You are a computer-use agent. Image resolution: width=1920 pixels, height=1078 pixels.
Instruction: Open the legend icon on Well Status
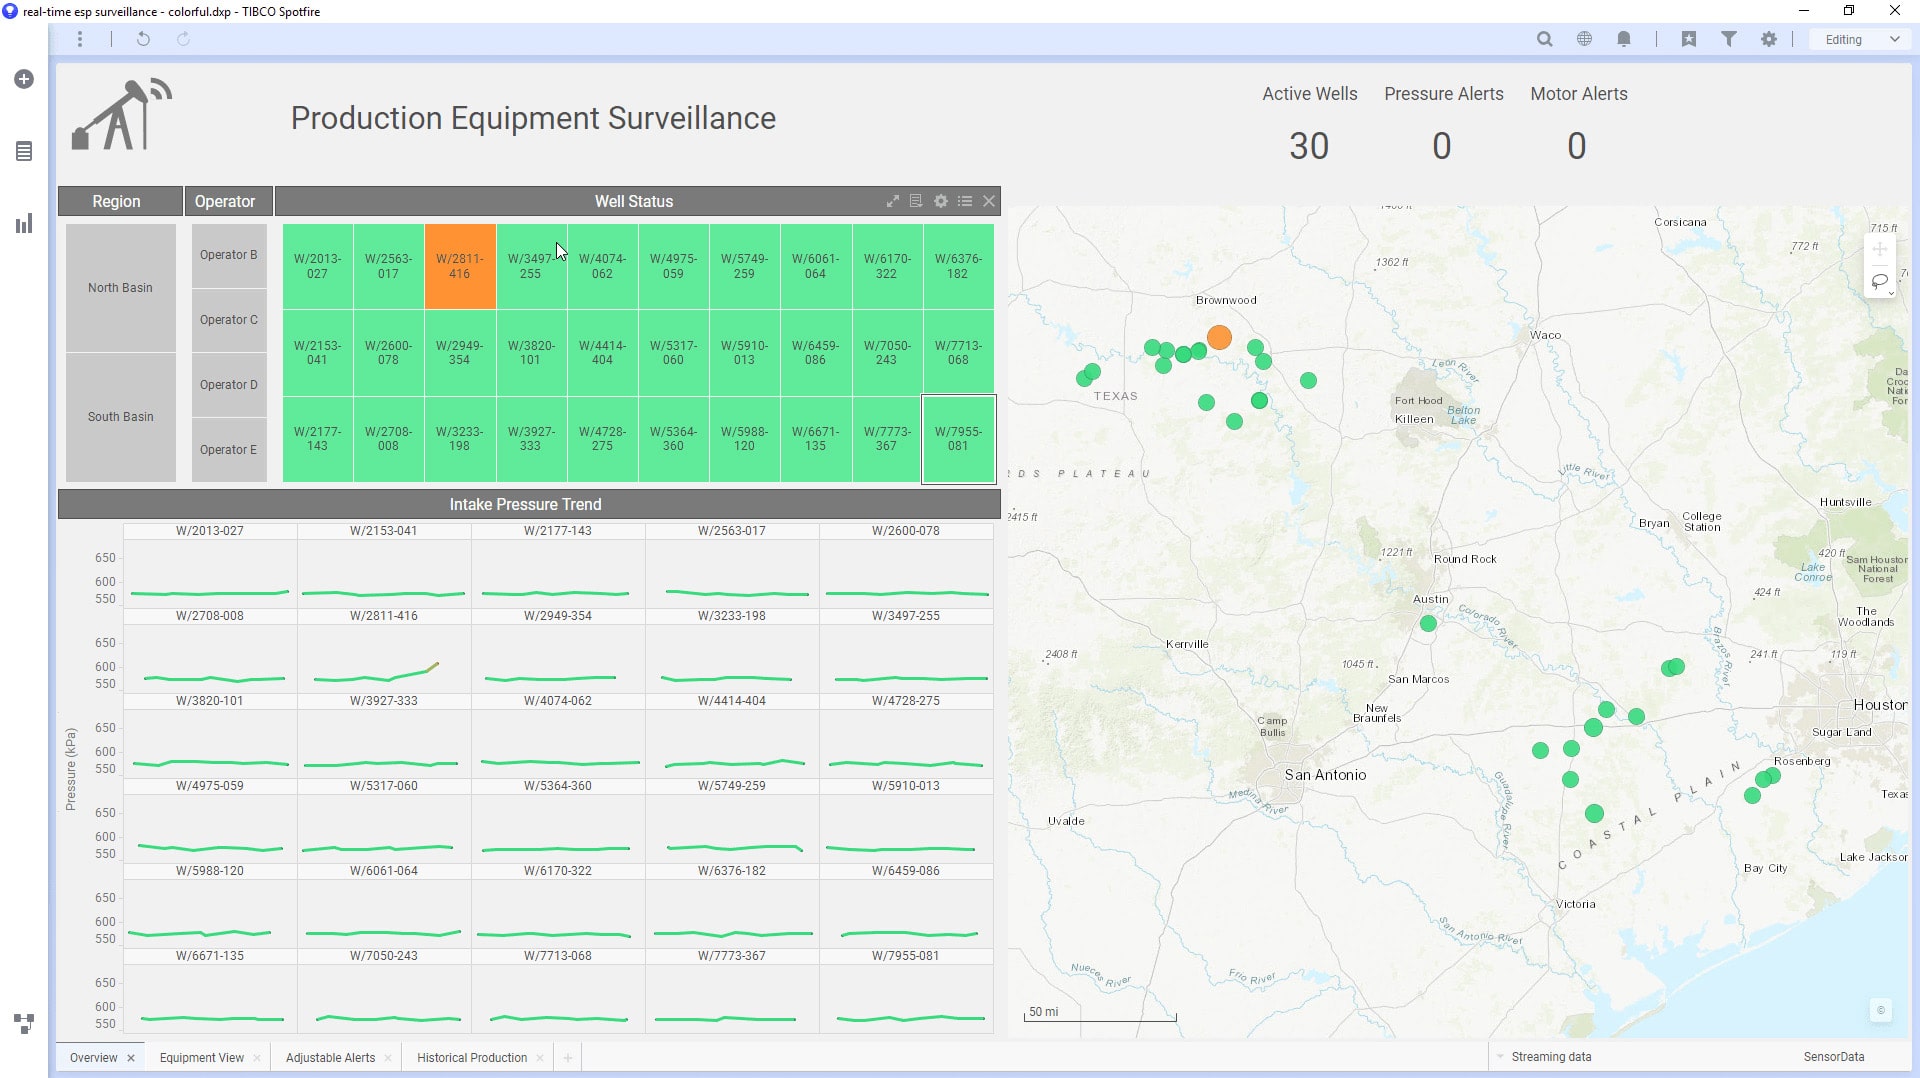point(965,201)
